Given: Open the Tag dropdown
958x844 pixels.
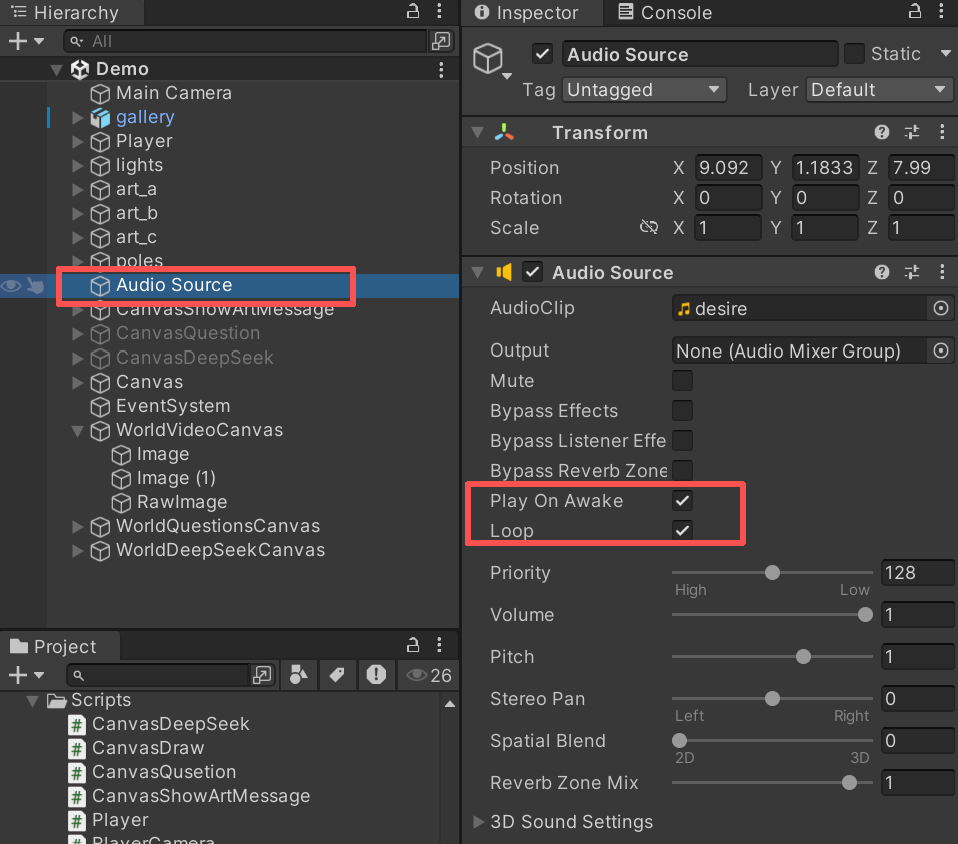Looking at the screenshot, I should [x=644, y=90].
